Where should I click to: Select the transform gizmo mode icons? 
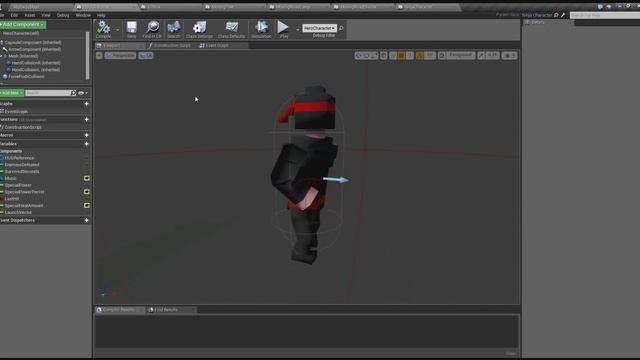click(366, 56)
